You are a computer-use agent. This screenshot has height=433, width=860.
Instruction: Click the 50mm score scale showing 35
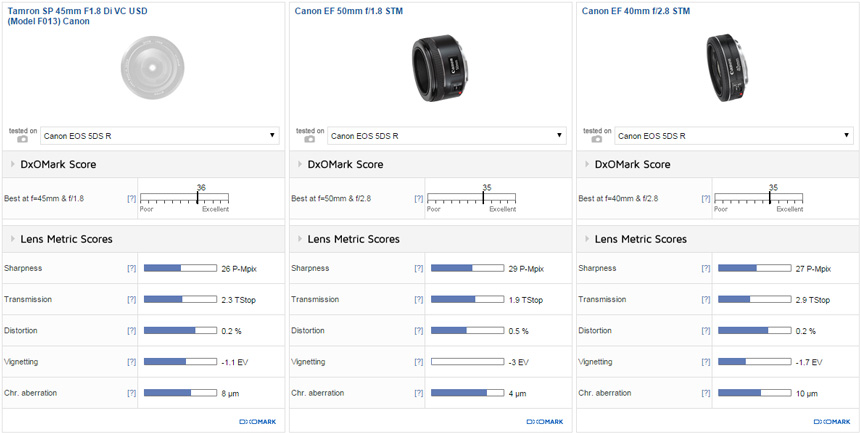[472, 199]
